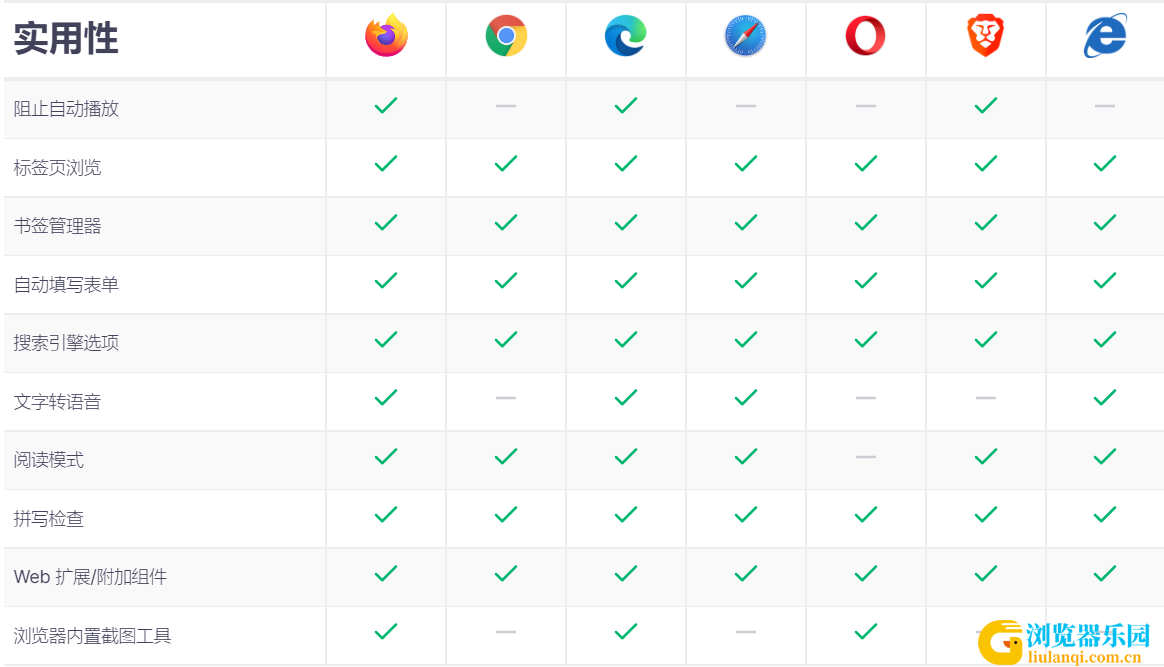Image resolution: width=1164 pixels, height=667 pixels.
Task: Click Chrome dash in 文字转语音 row
Action: point(506,398)
